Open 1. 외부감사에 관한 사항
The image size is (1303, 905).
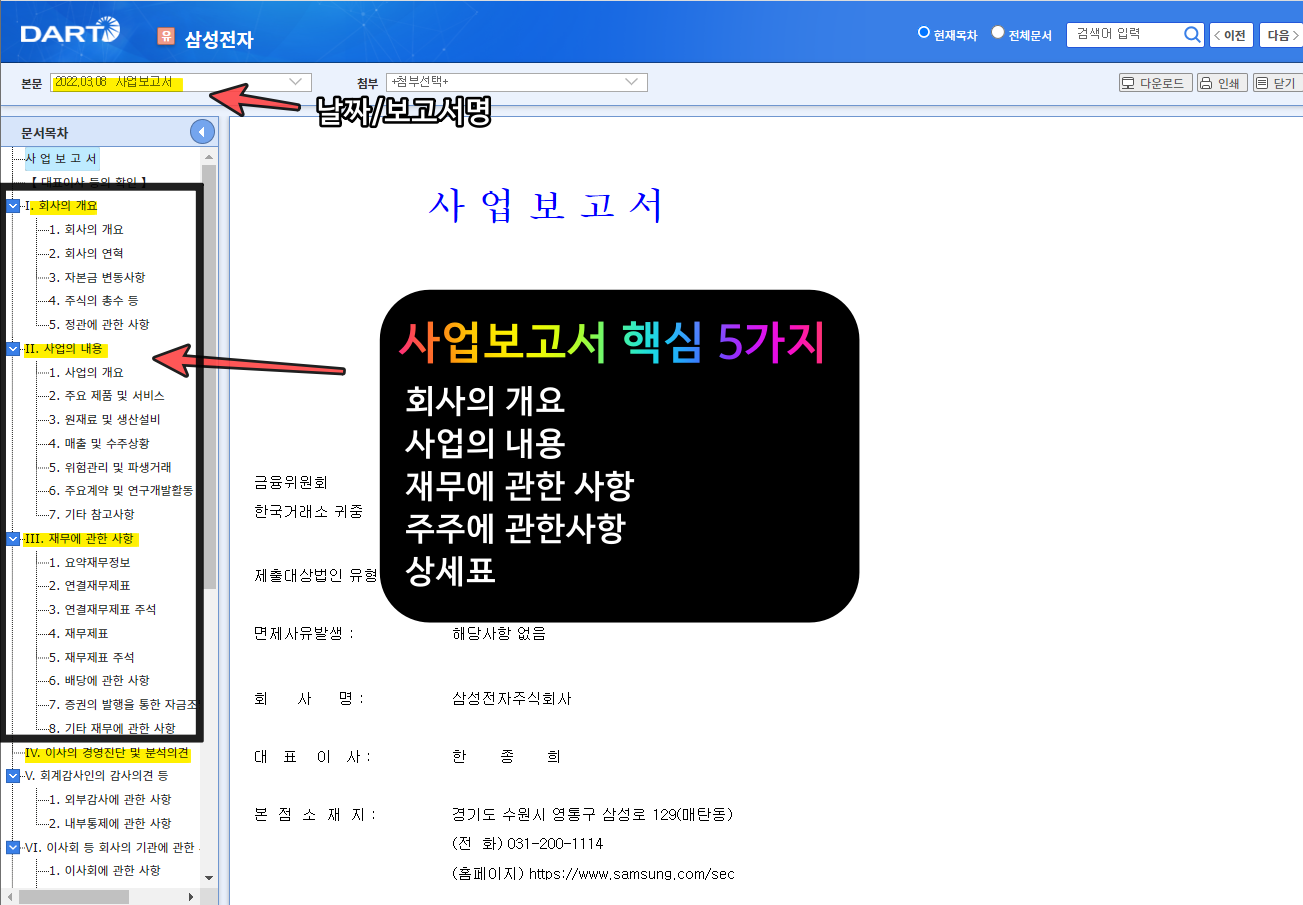(x=110, y=800)
